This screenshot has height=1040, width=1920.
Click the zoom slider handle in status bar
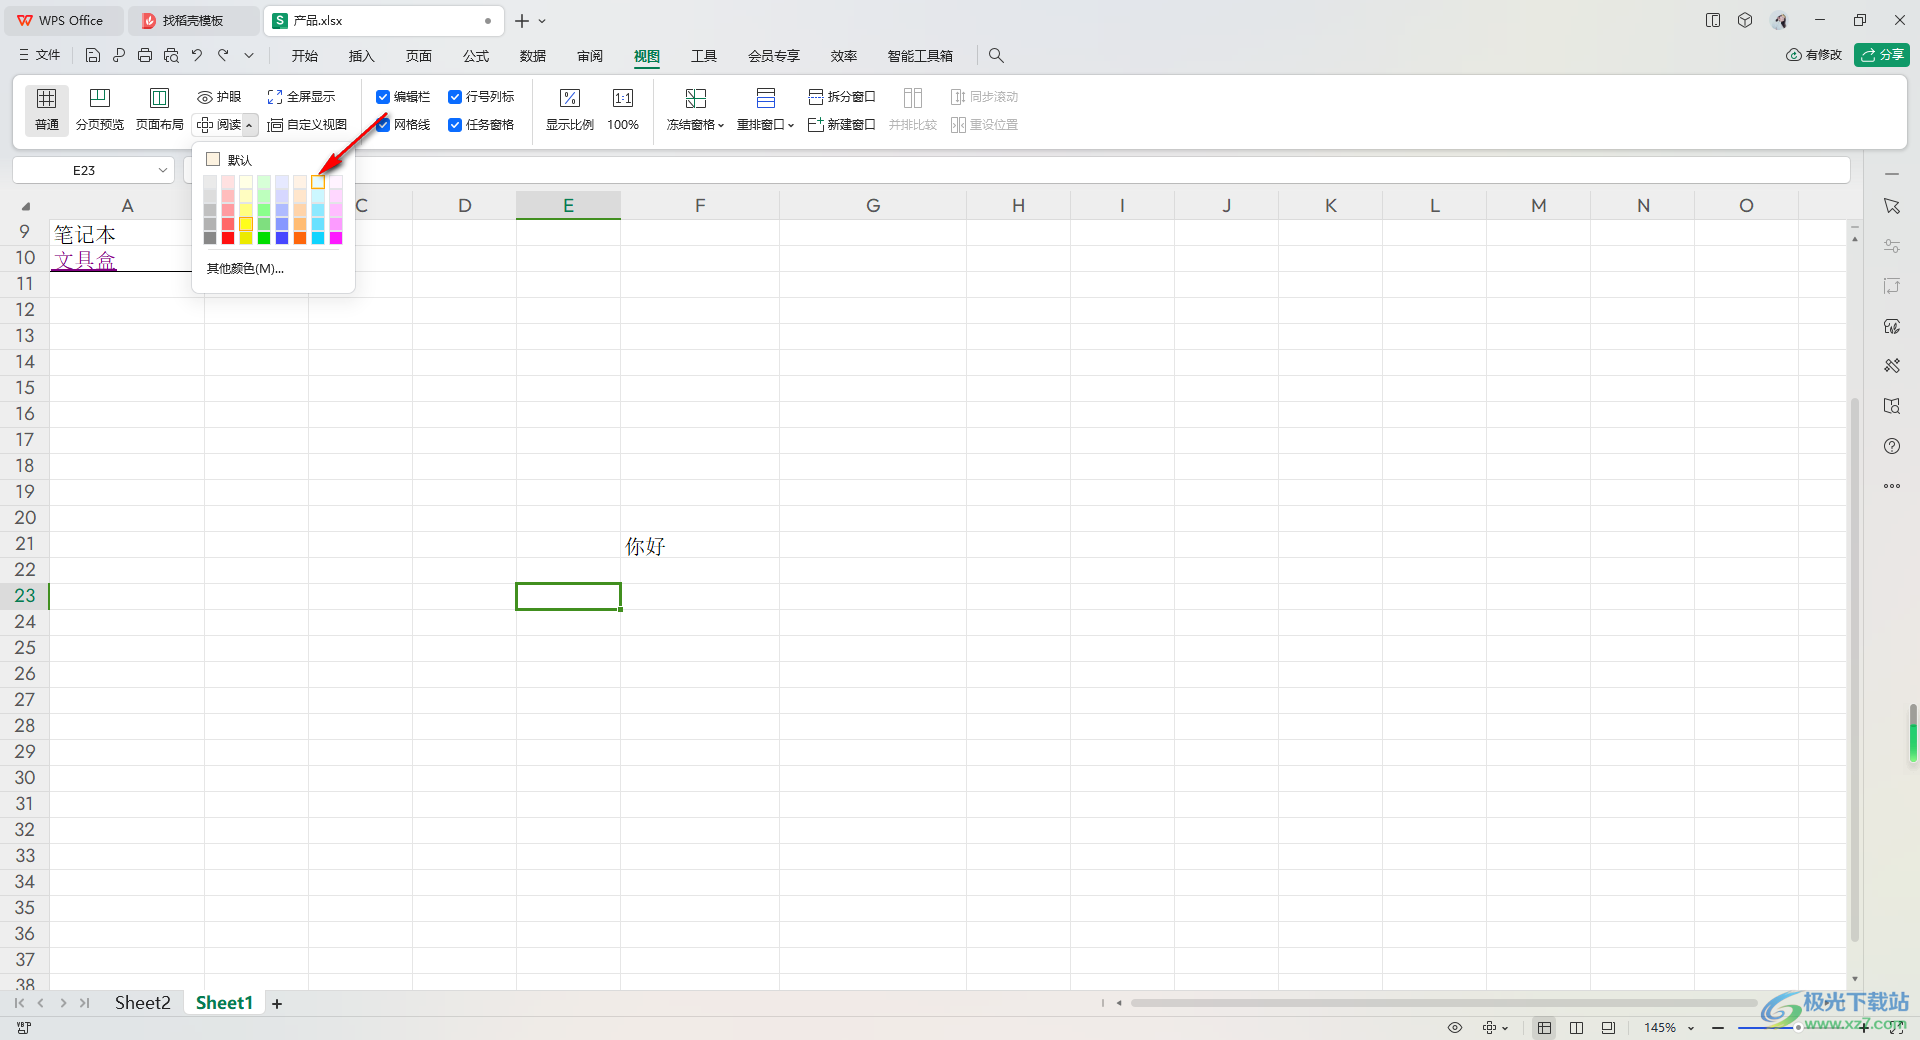[x=1797, y=1028]
